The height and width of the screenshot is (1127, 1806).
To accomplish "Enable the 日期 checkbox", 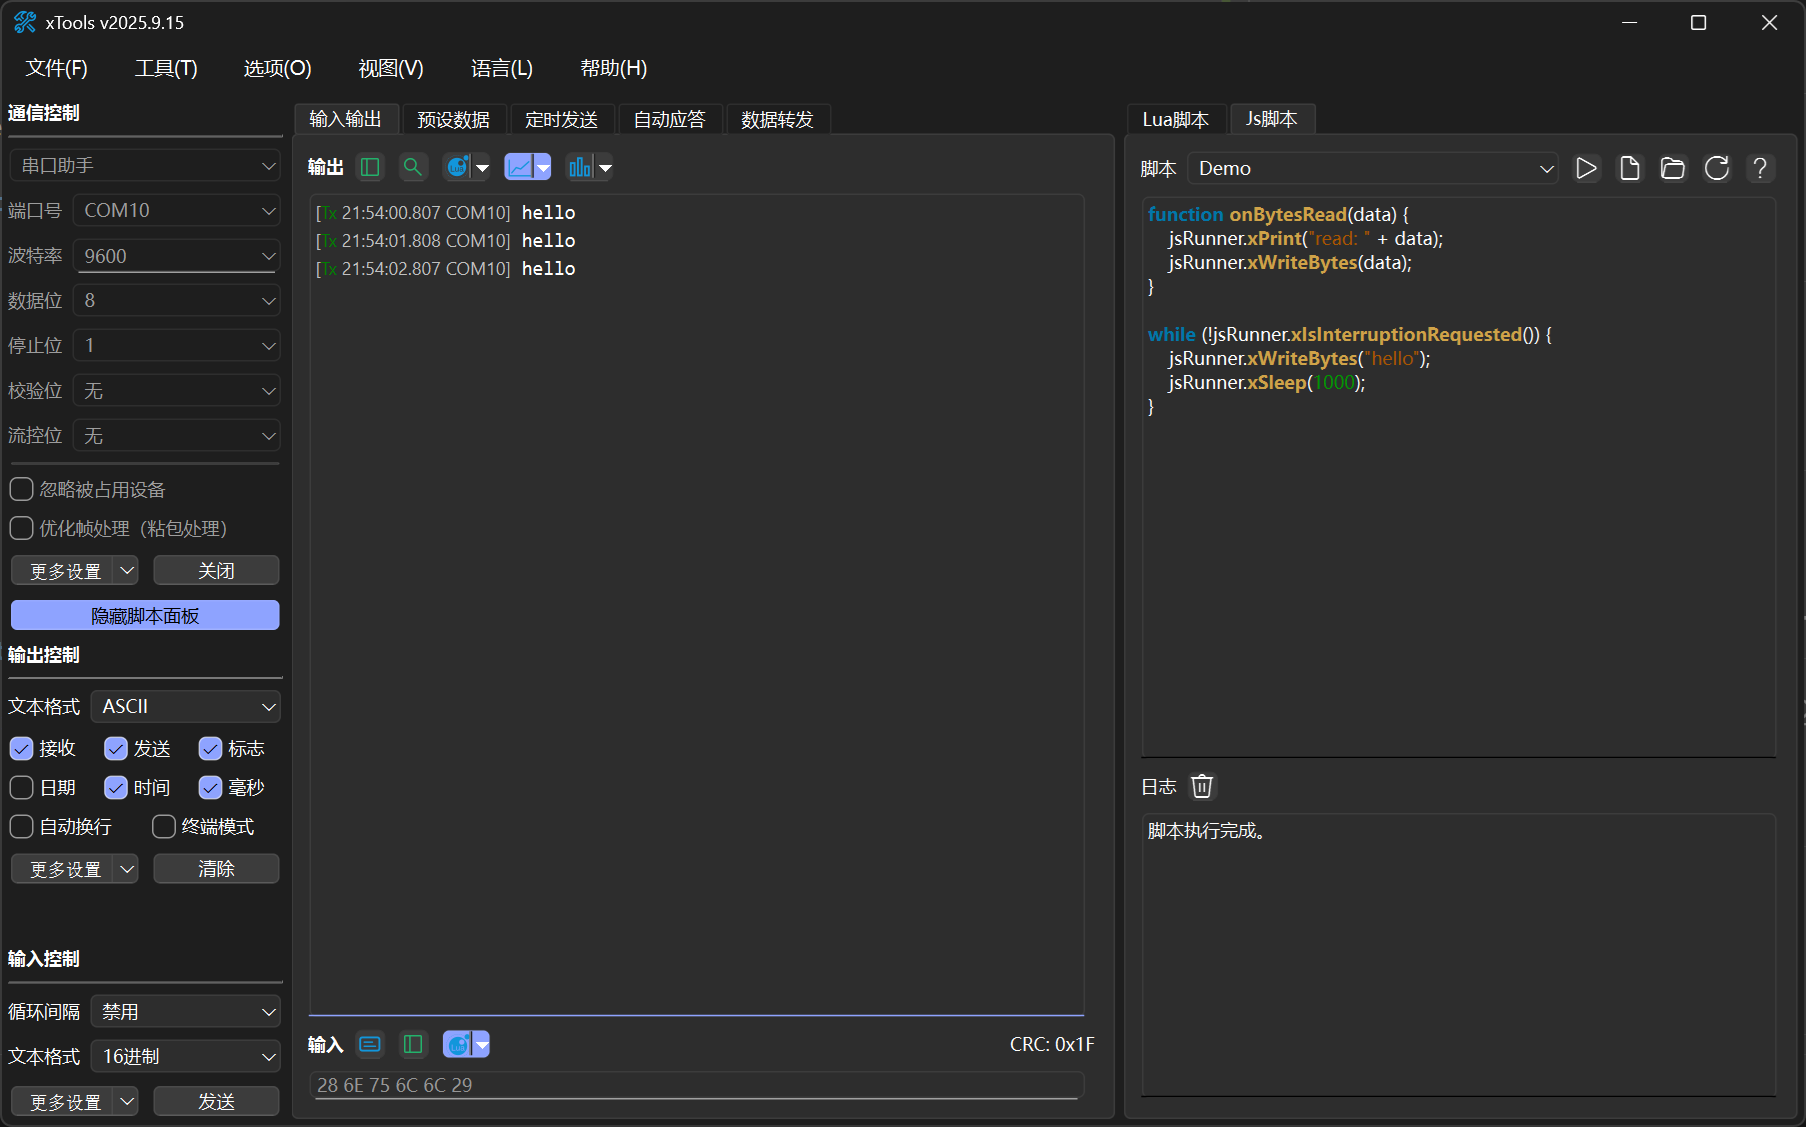I will 21,787.
